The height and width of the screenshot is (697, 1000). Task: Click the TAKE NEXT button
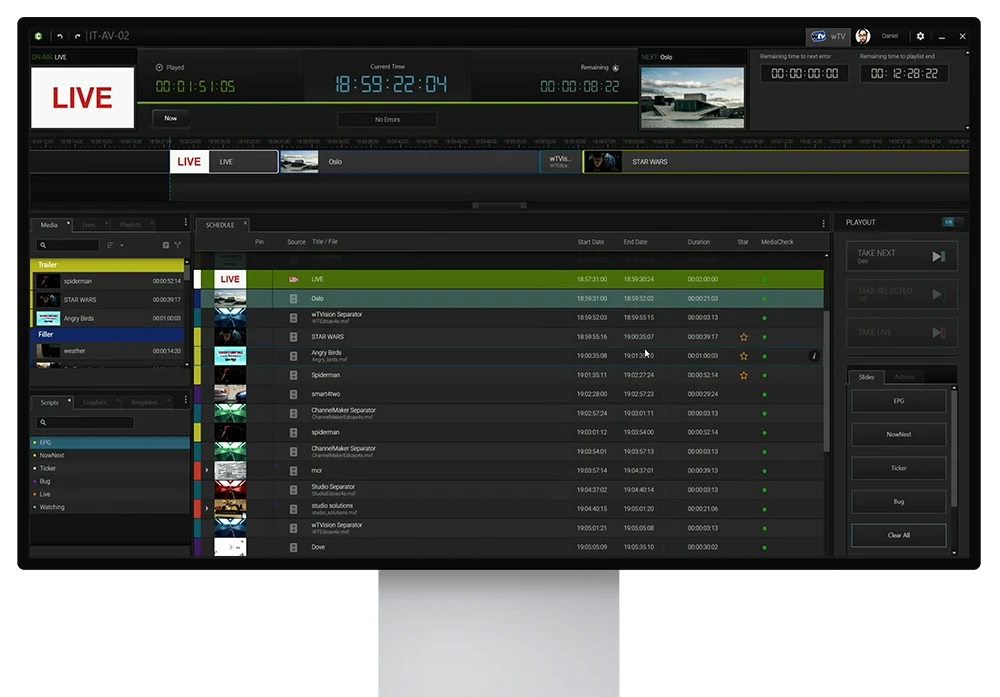point(902,256)
